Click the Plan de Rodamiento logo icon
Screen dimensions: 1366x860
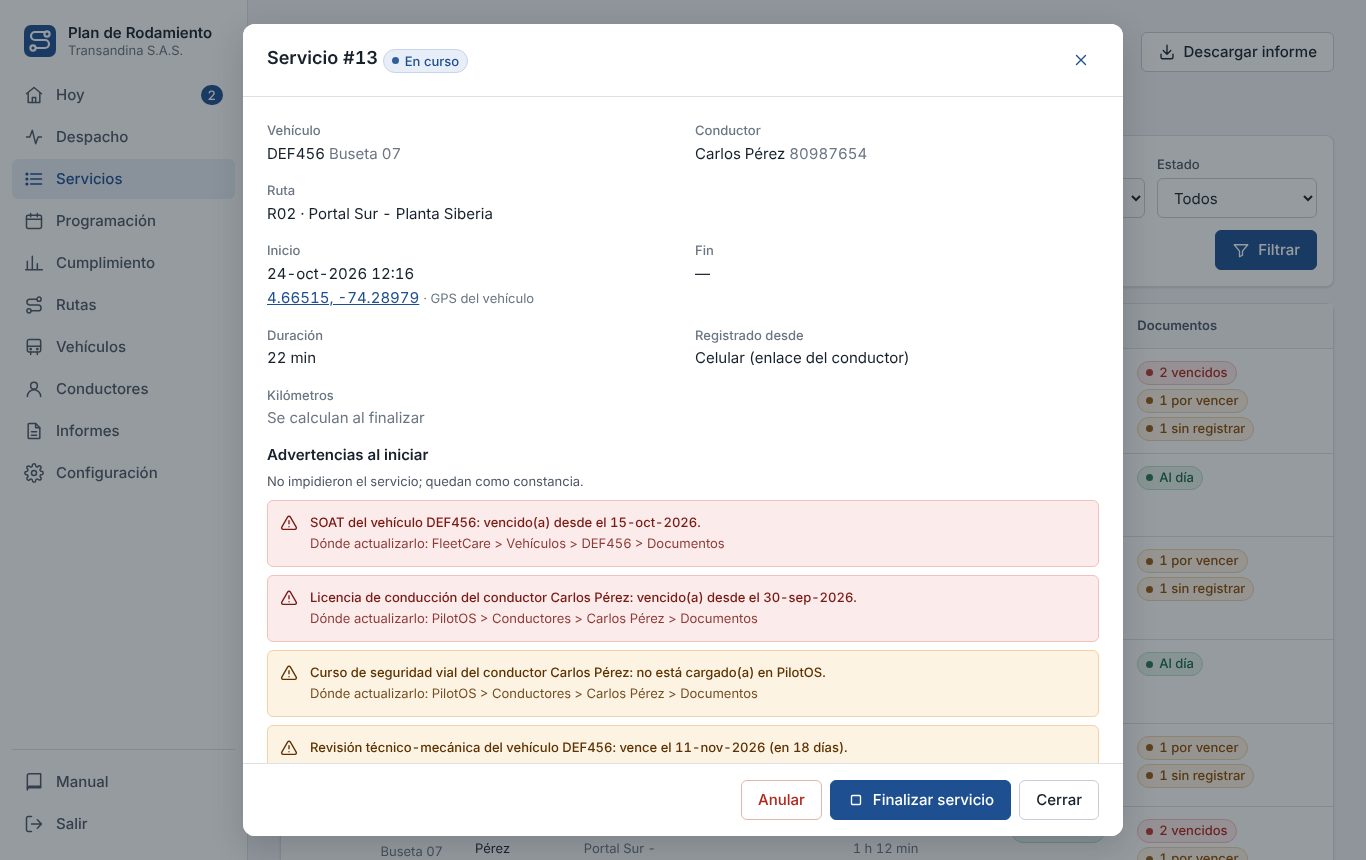[40, 41]
